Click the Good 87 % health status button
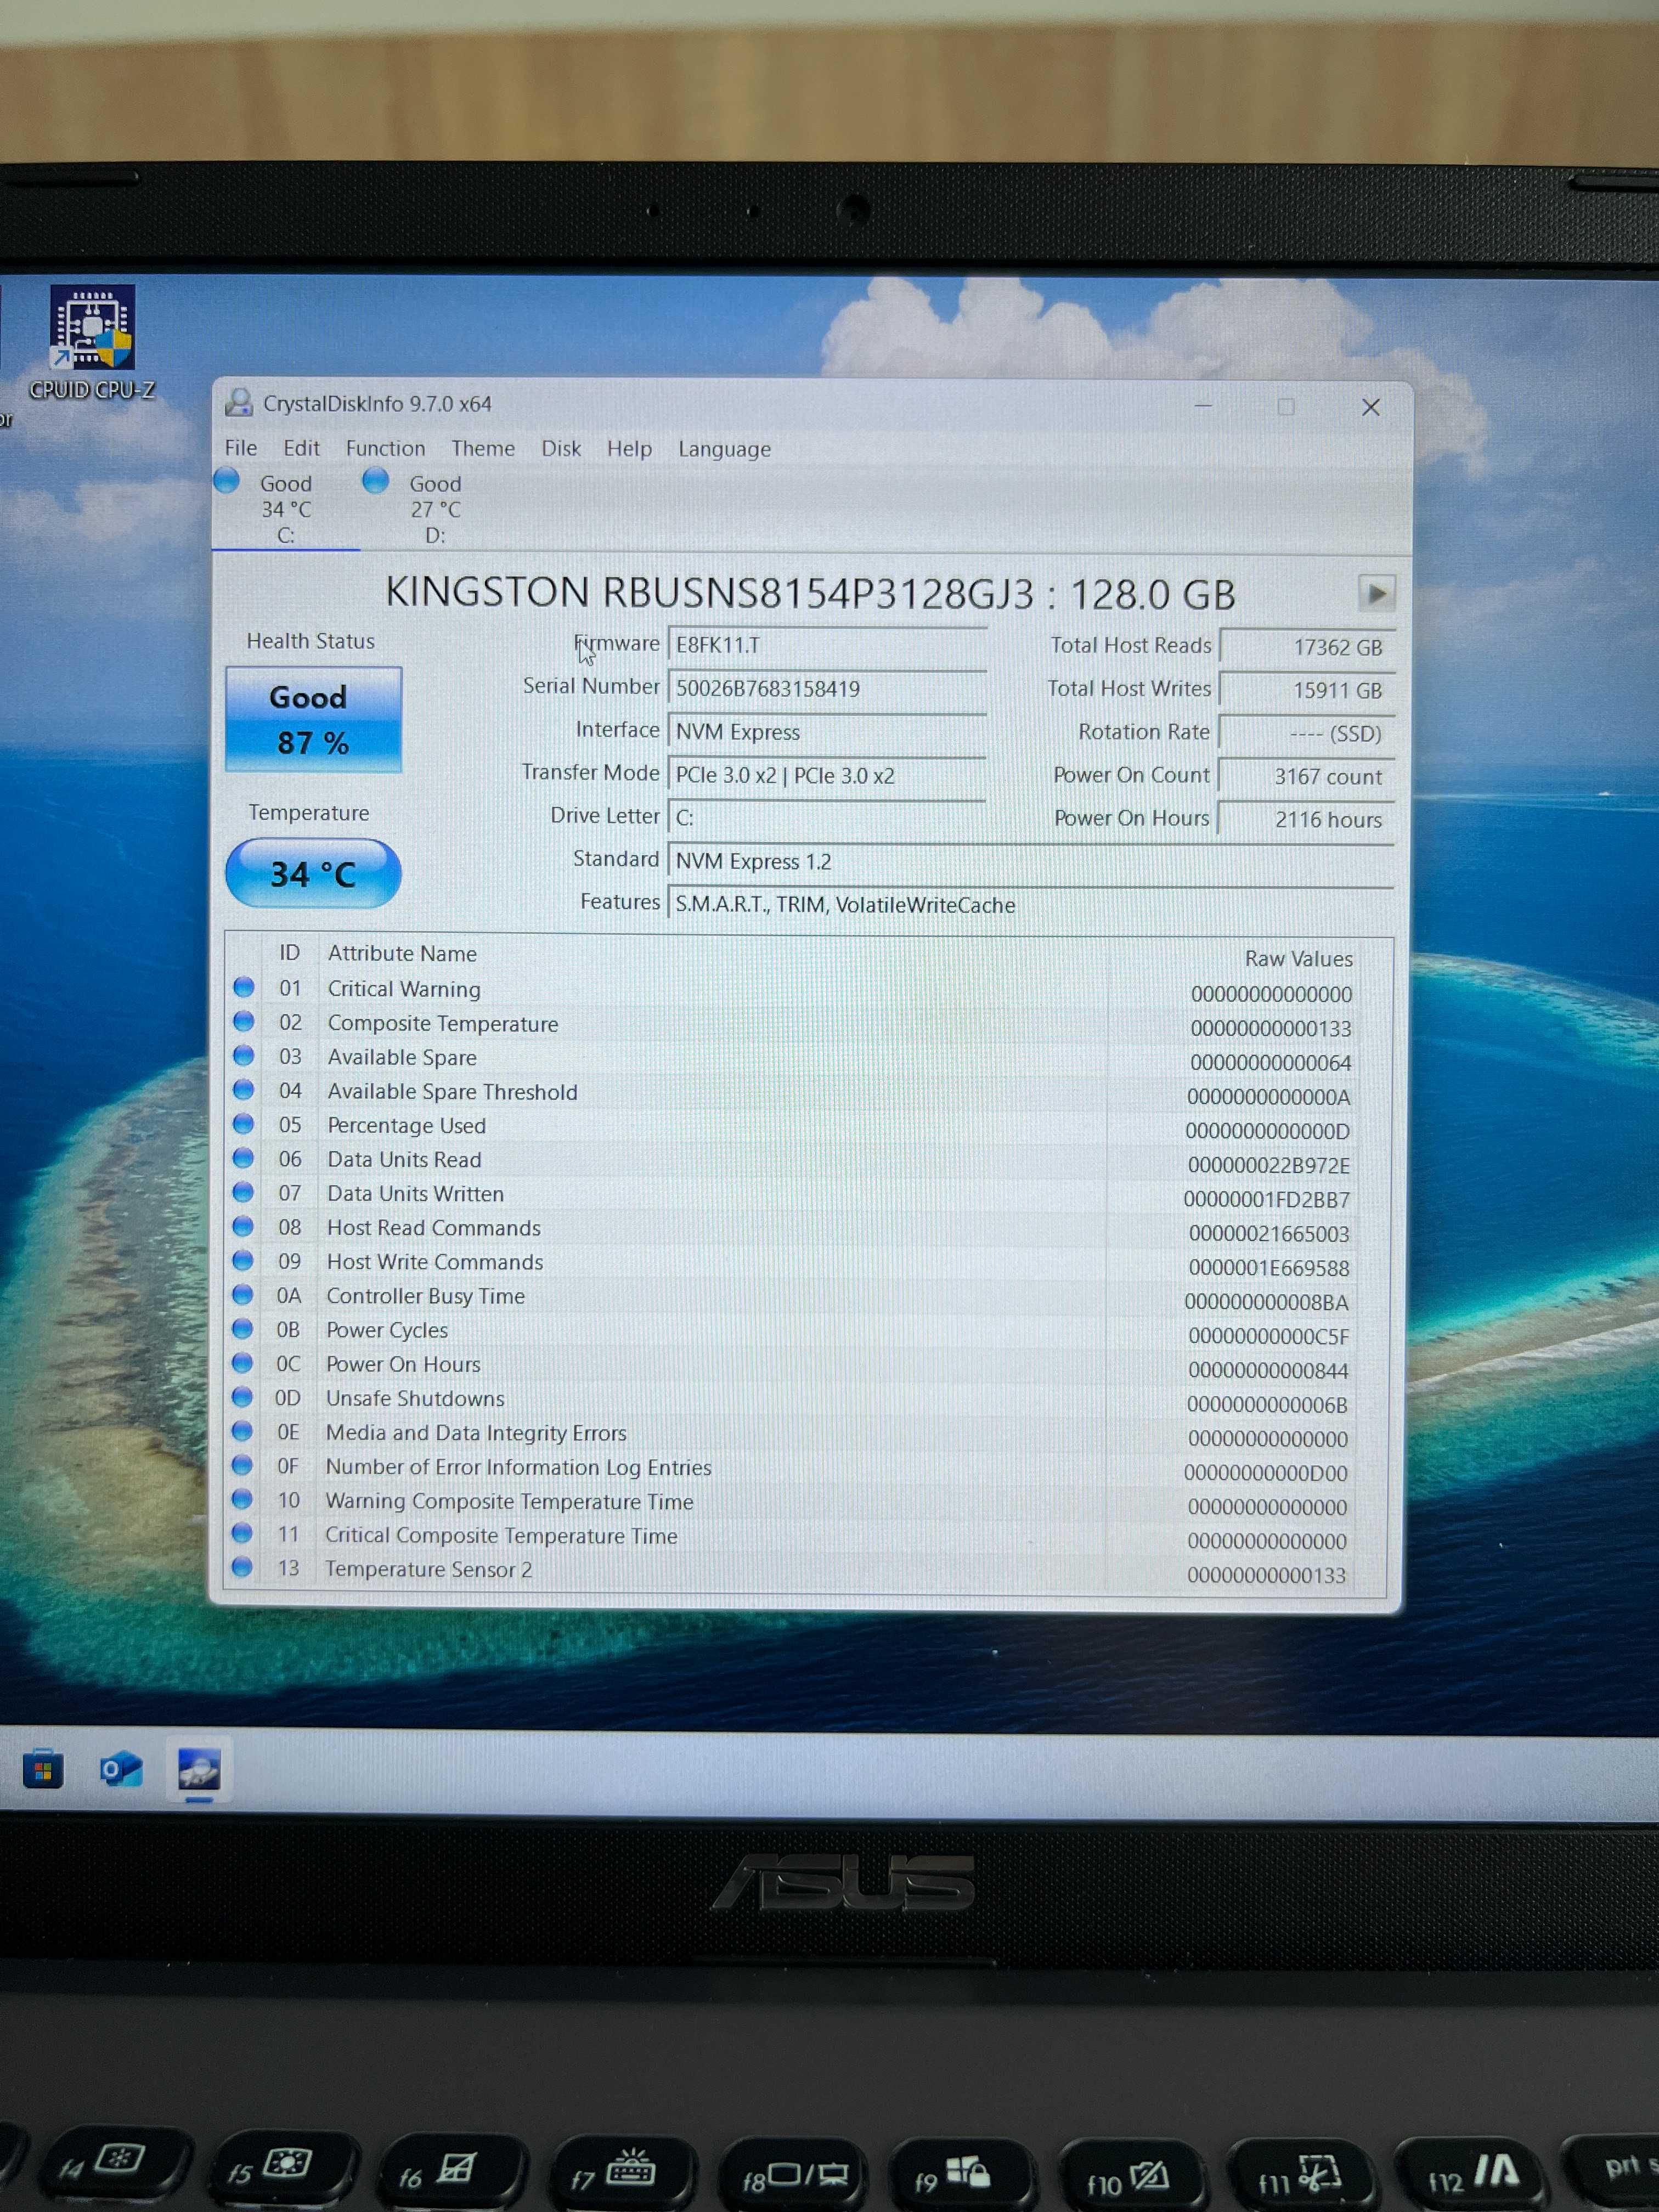1659x2212 pixels. tap(313, 719)
